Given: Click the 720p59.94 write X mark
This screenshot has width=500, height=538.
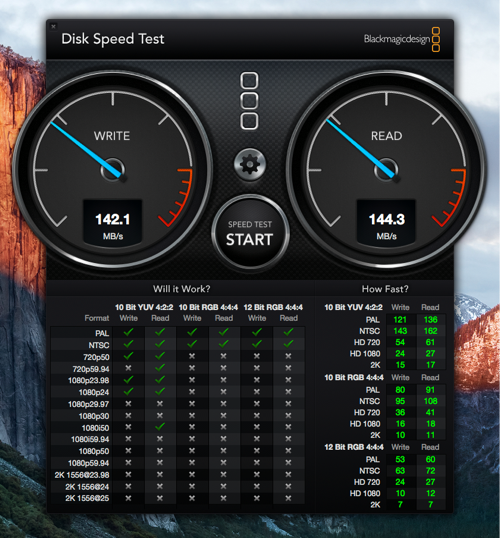Looking at the screenshot, I should 128,368.
